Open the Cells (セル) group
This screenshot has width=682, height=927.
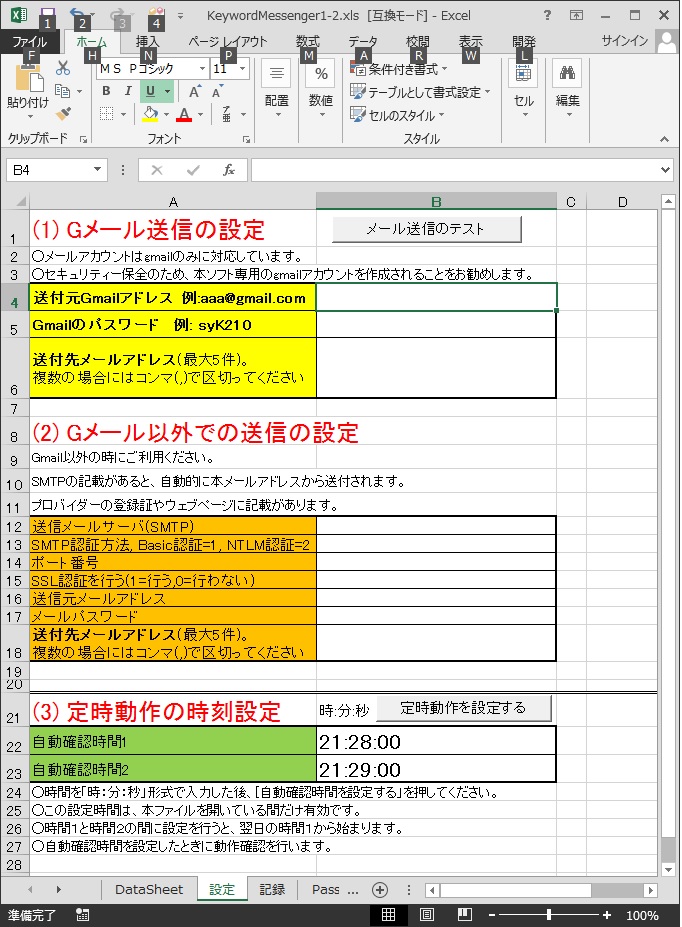pos(524,89)
